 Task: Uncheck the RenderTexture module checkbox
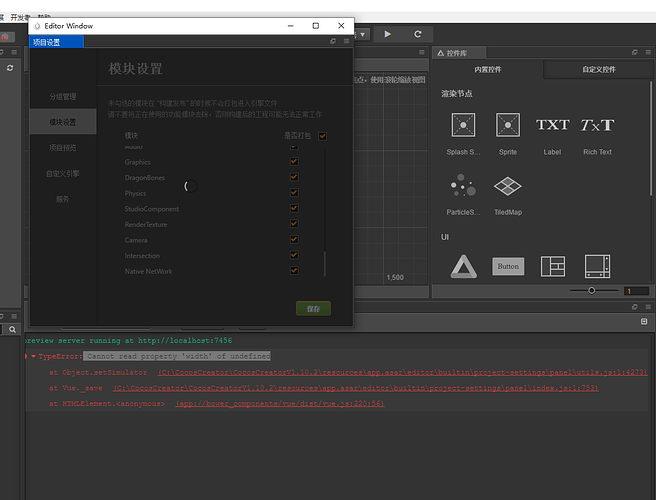(294, 223)
